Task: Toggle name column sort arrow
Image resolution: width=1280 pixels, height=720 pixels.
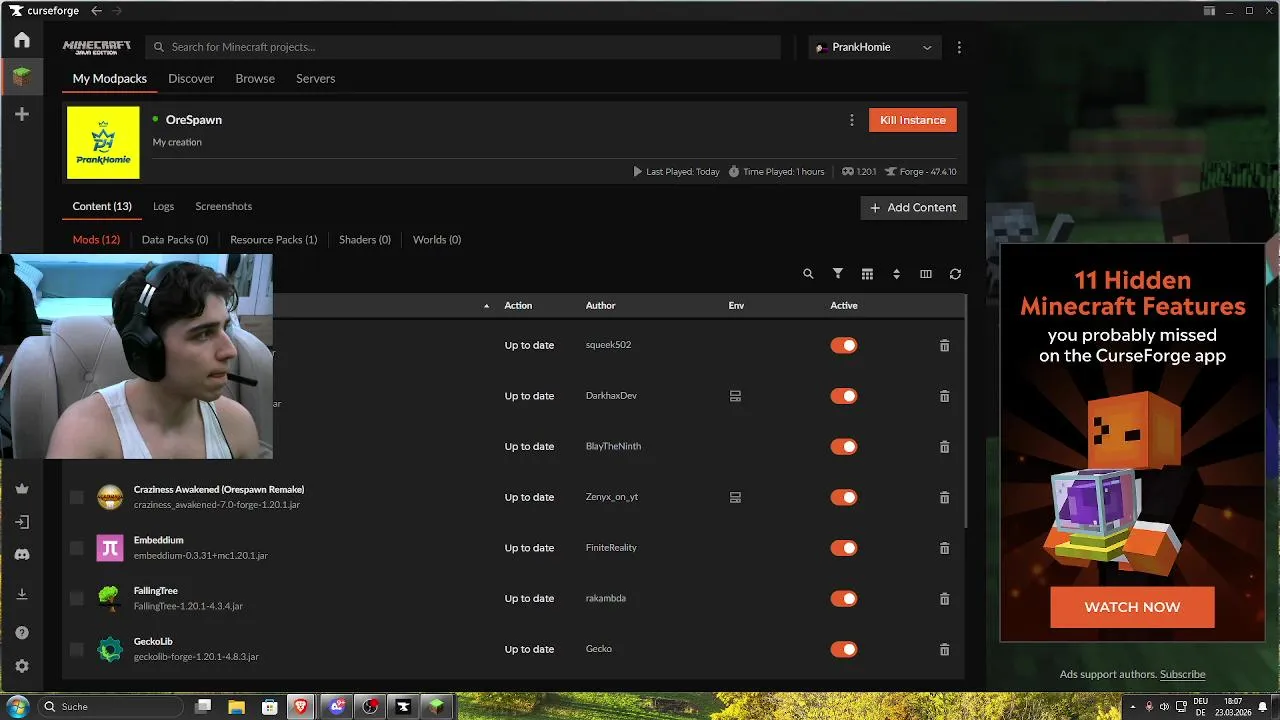Action: pos(487,306)
